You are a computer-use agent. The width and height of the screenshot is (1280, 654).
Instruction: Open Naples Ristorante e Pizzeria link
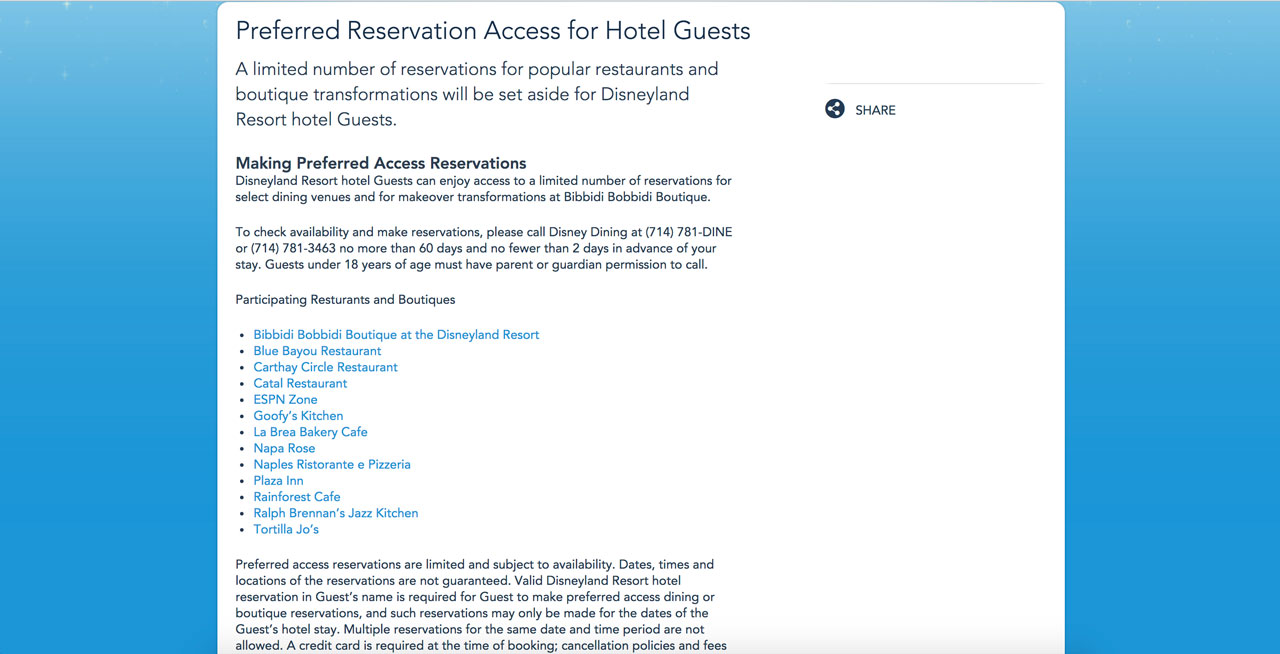point(332,464)
